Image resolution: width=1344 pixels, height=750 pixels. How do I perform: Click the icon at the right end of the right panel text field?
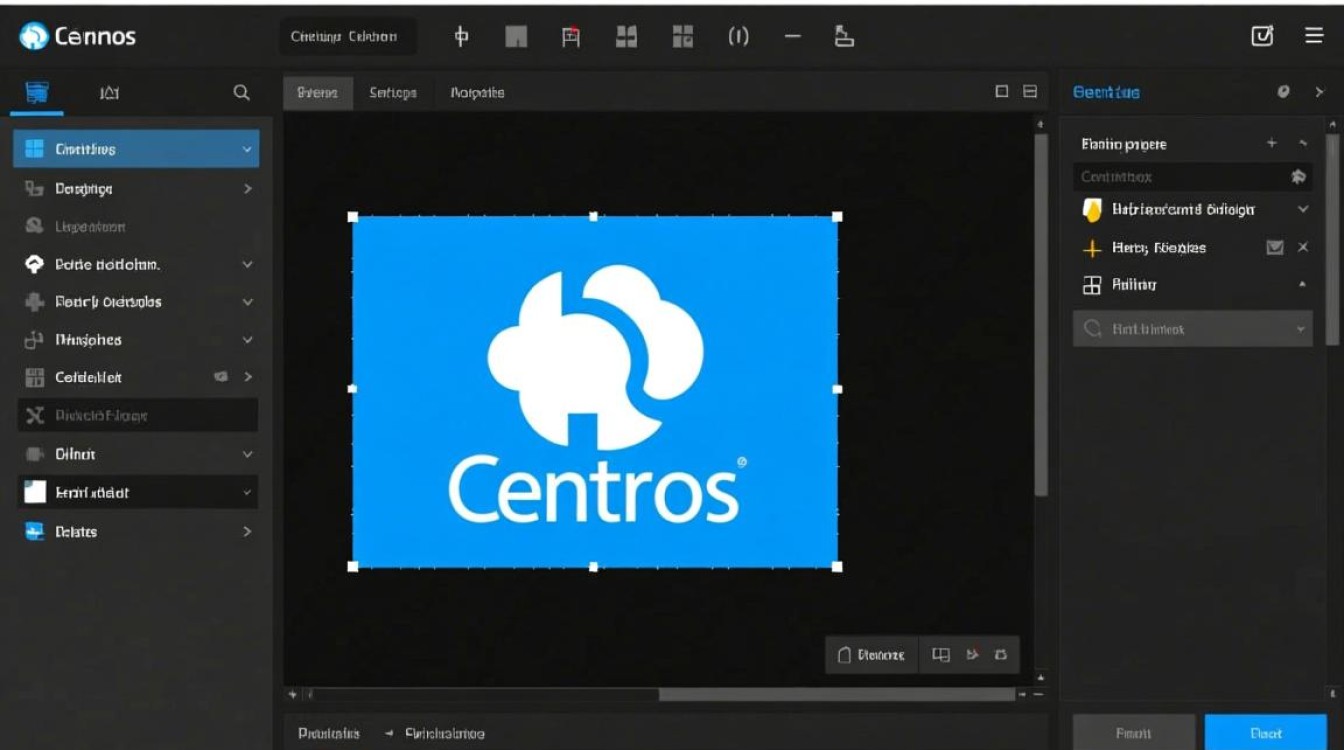coord(1298,177)
